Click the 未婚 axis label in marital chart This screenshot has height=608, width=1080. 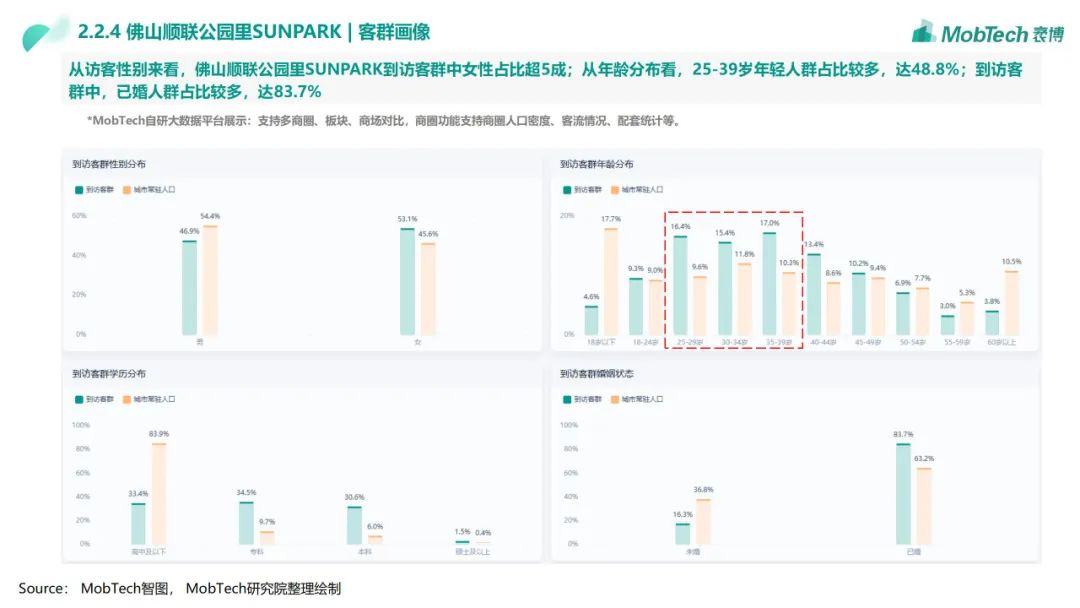pyautogui.click(x=693, y=552)
